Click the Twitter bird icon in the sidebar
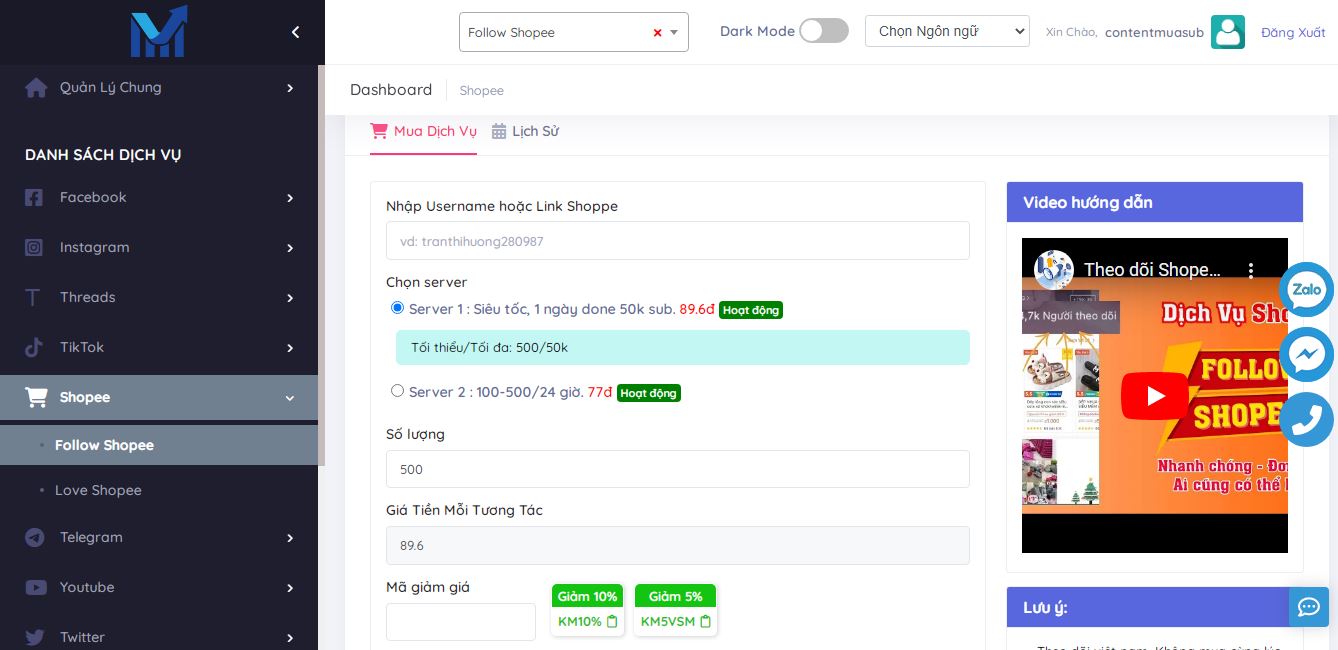The image size is (1338, 650). [35, 638]
